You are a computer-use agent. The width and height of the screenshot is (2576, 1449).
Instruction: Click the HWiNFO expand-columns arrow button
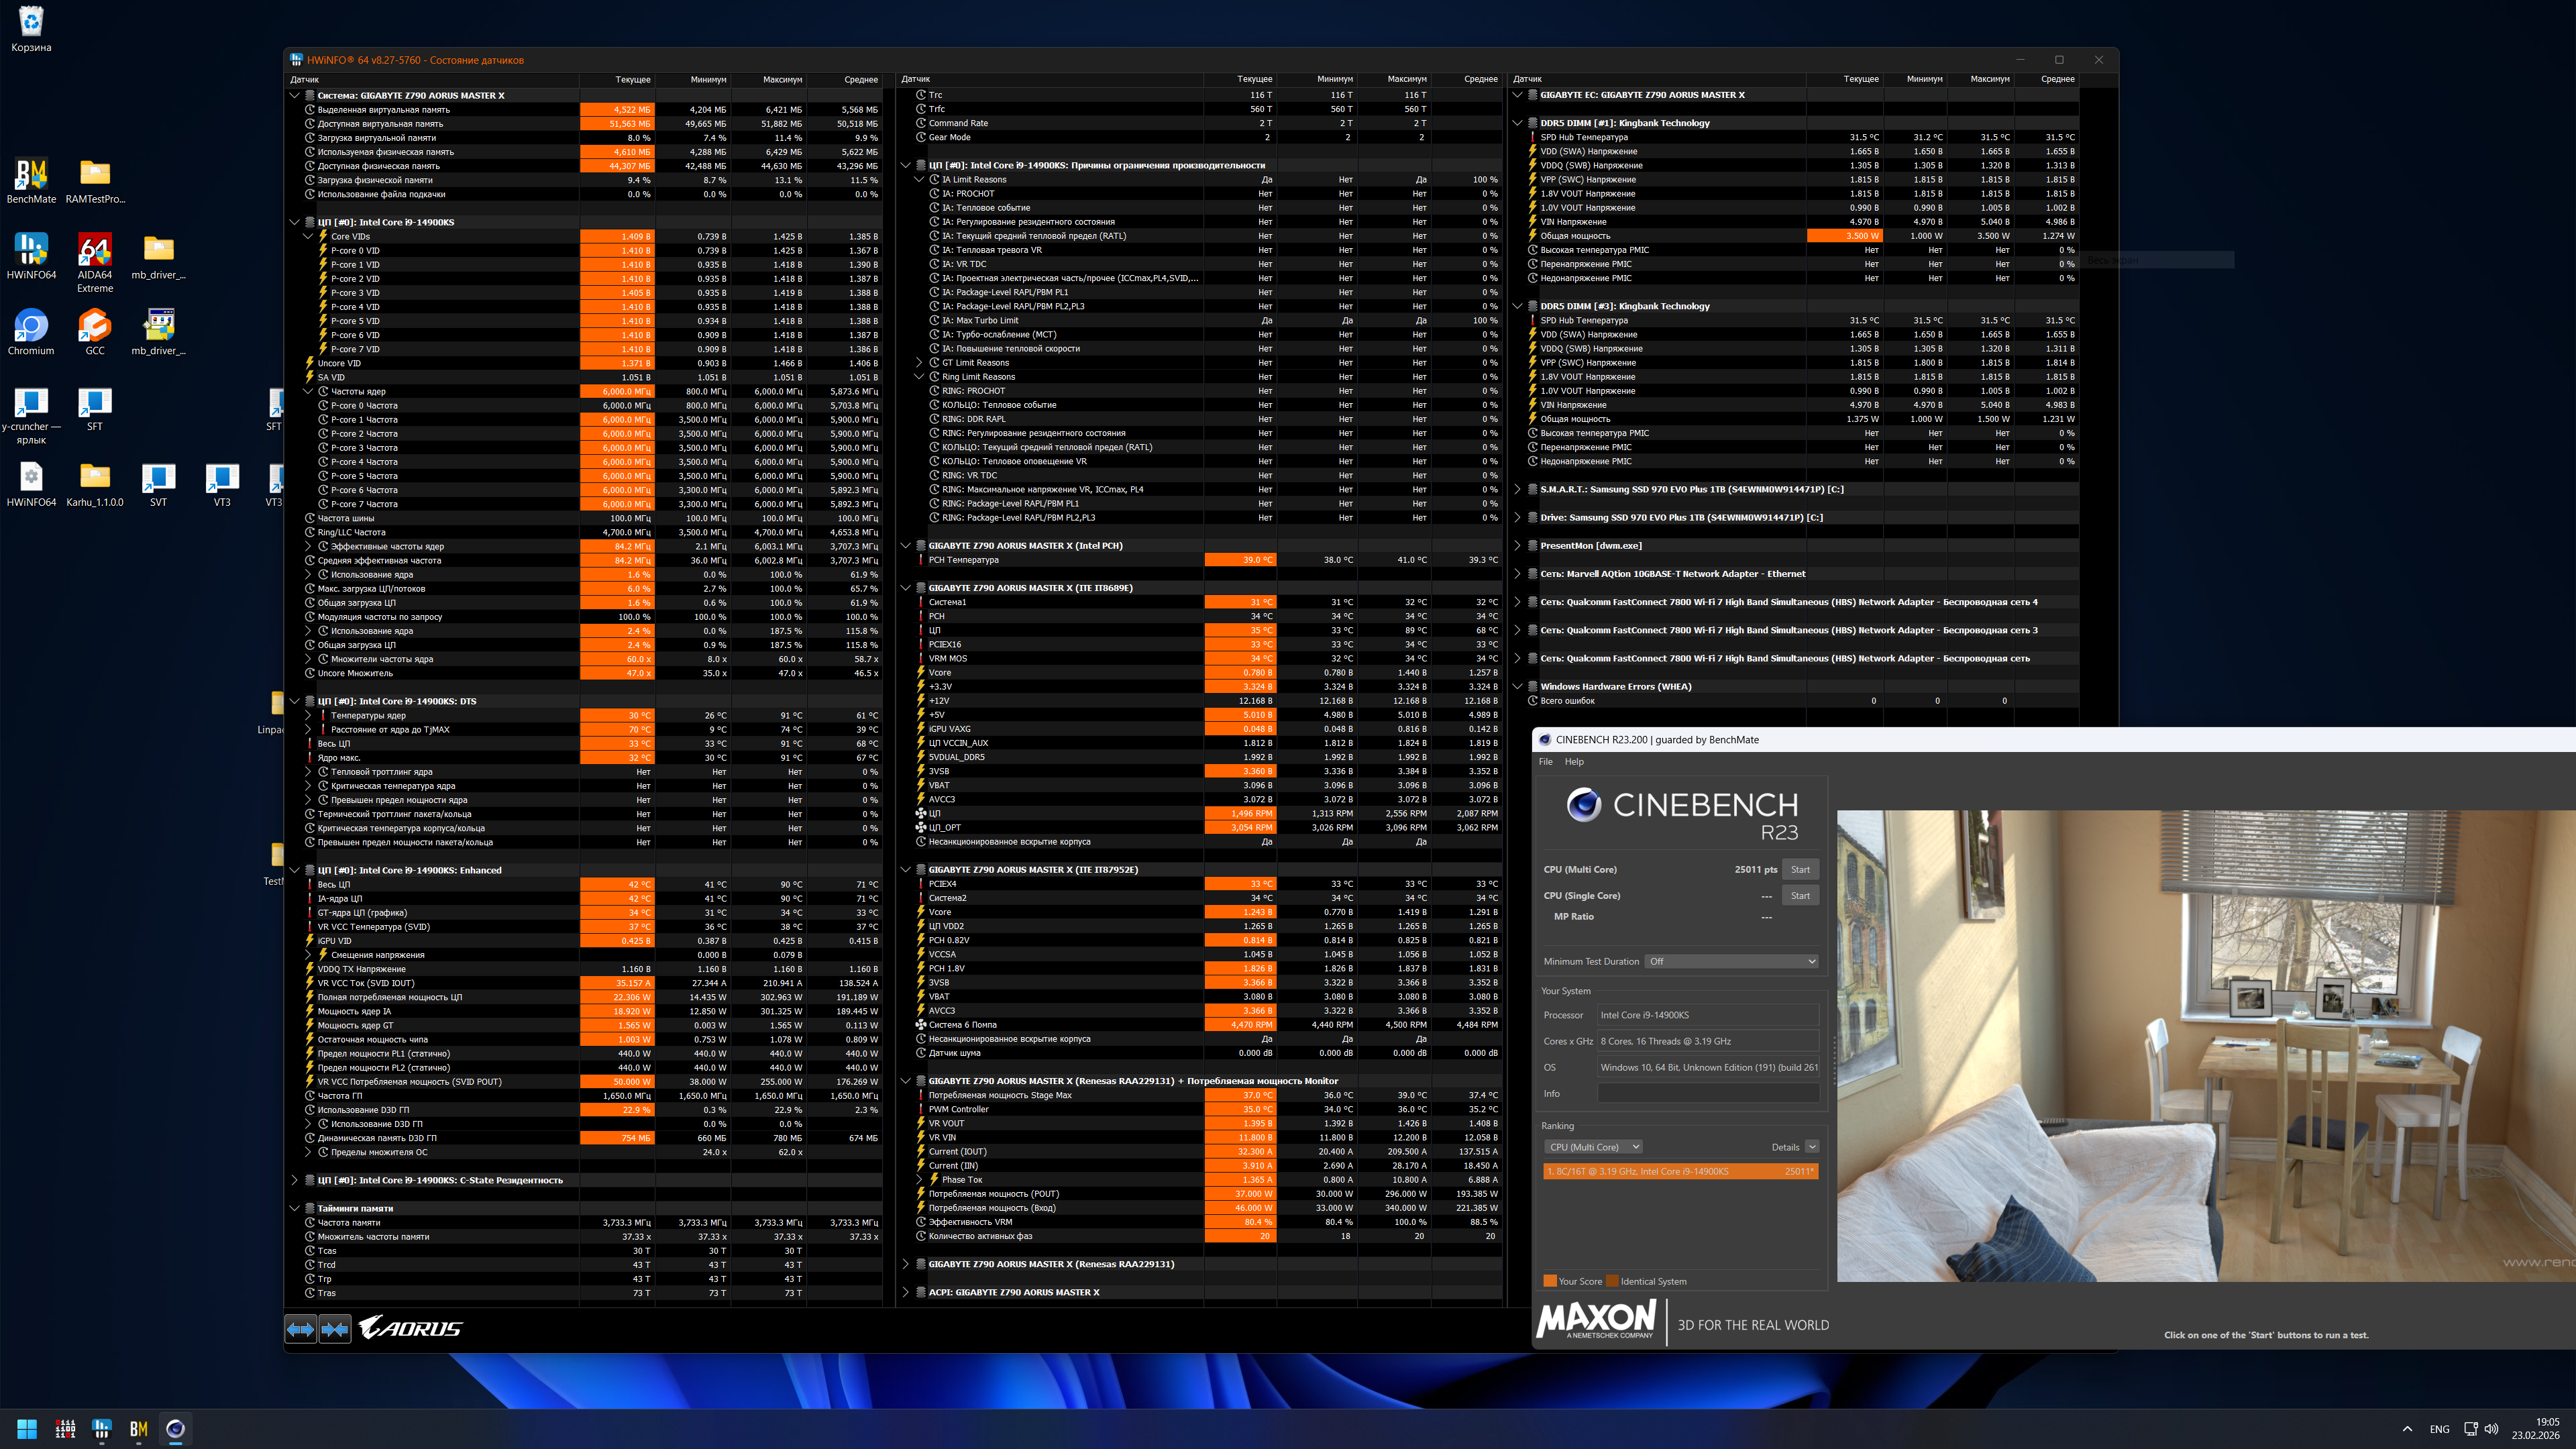(300, 1329)
